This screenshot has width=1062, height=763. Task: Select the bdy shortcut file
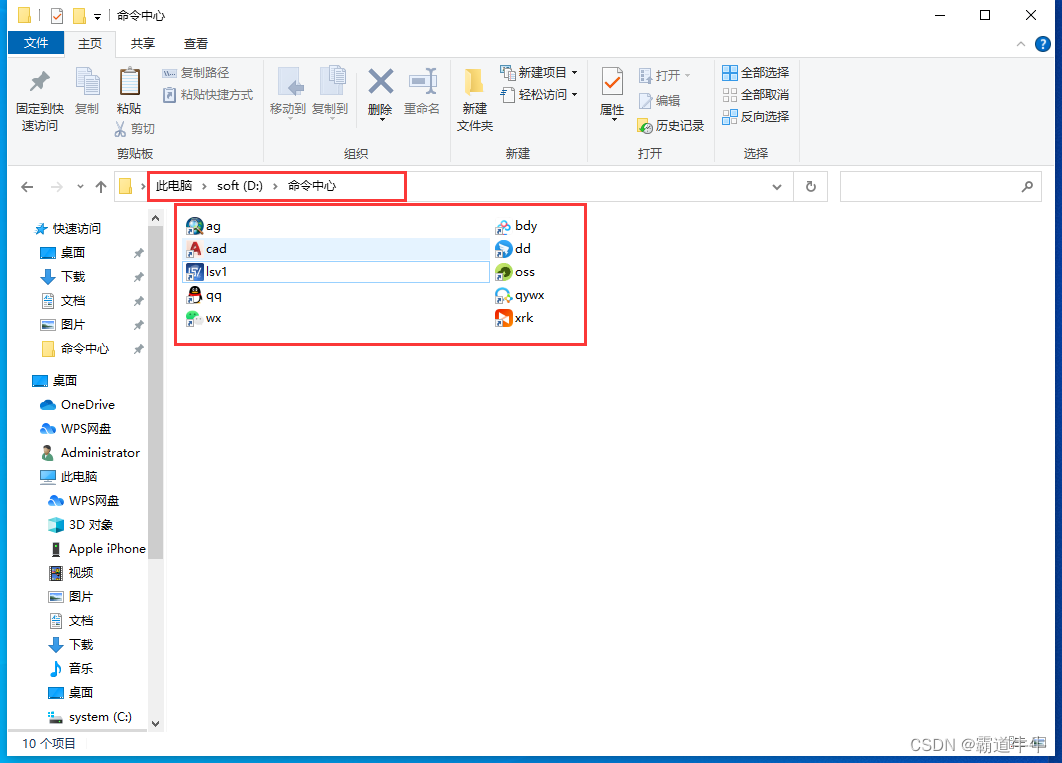tap(516, 226)
